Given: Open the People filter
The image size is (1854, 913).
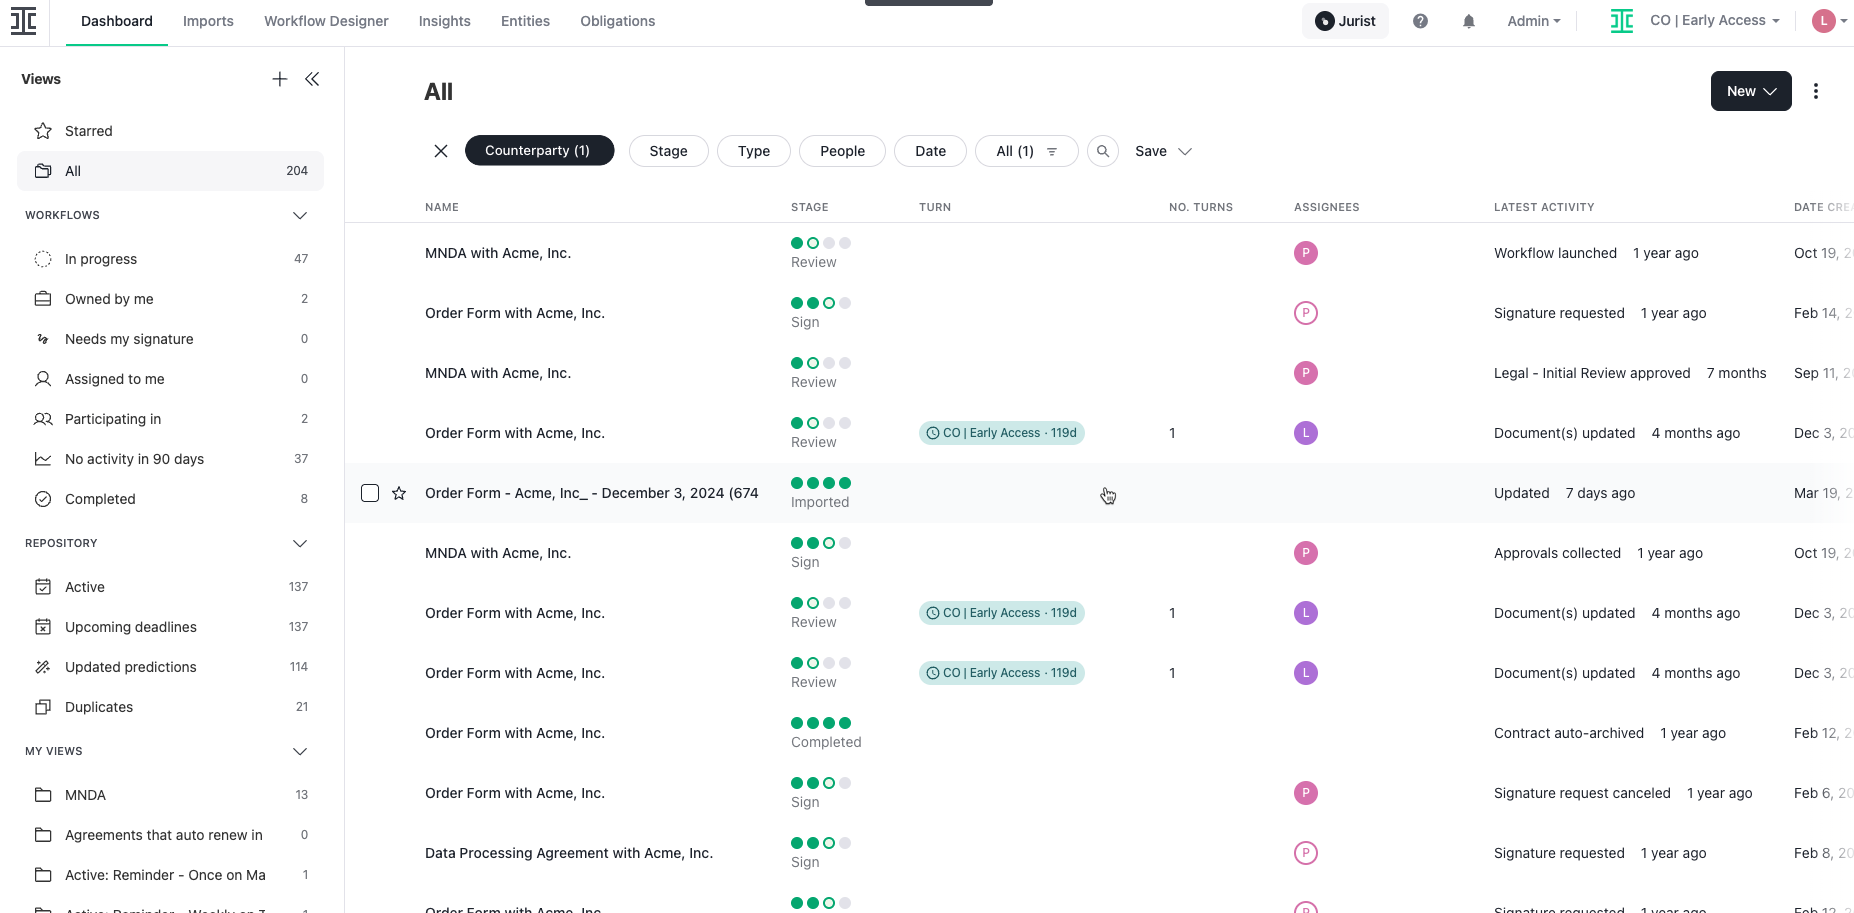Looking at the screenshot, I should 842,151.
